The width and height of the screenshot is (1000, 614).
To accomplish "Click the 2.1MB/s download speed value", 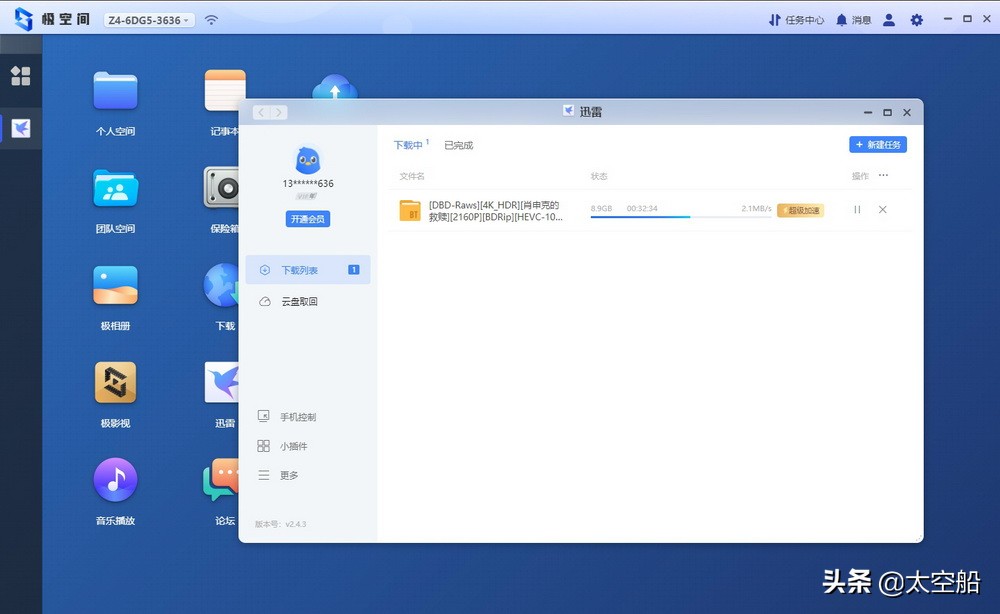I will (756, 208).
